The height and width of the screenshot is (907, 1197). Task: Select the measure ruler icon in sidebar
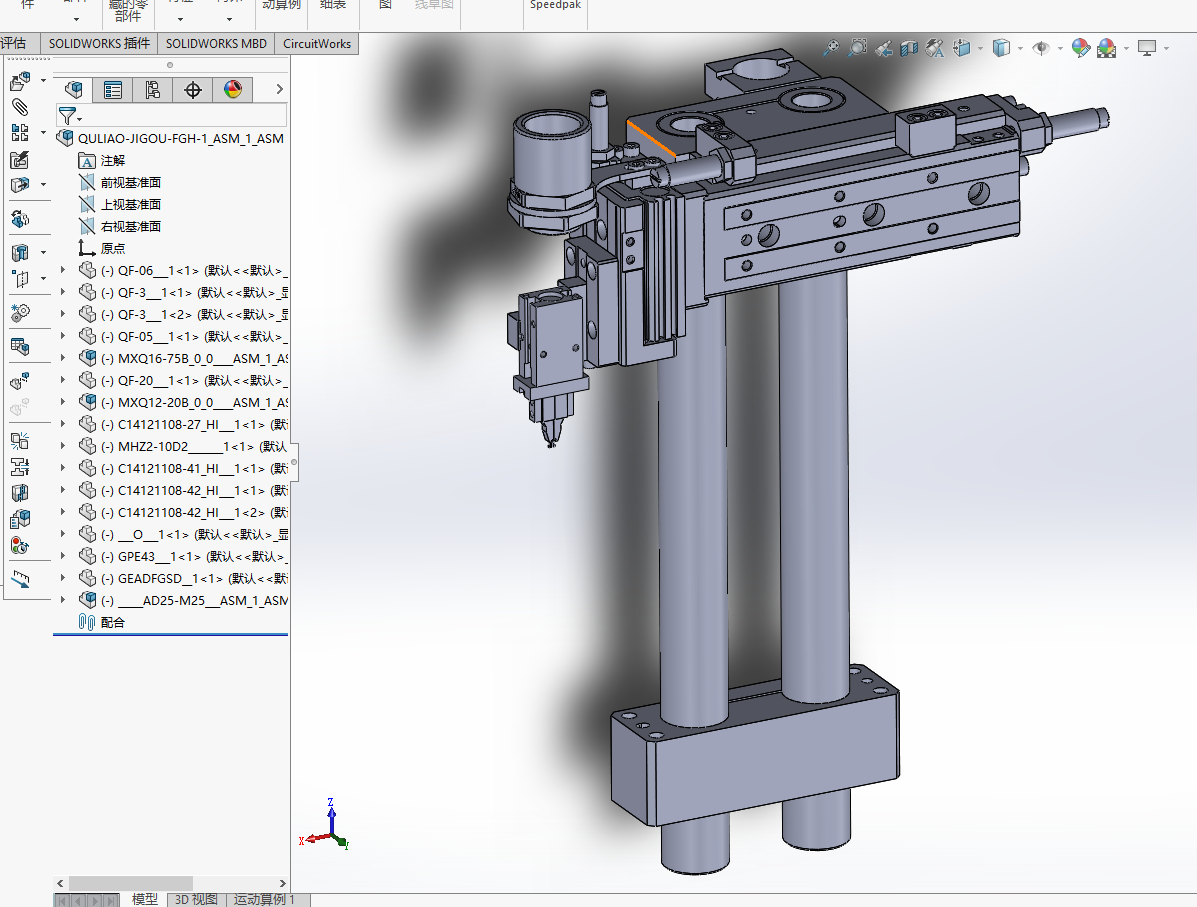click(20, 579)
